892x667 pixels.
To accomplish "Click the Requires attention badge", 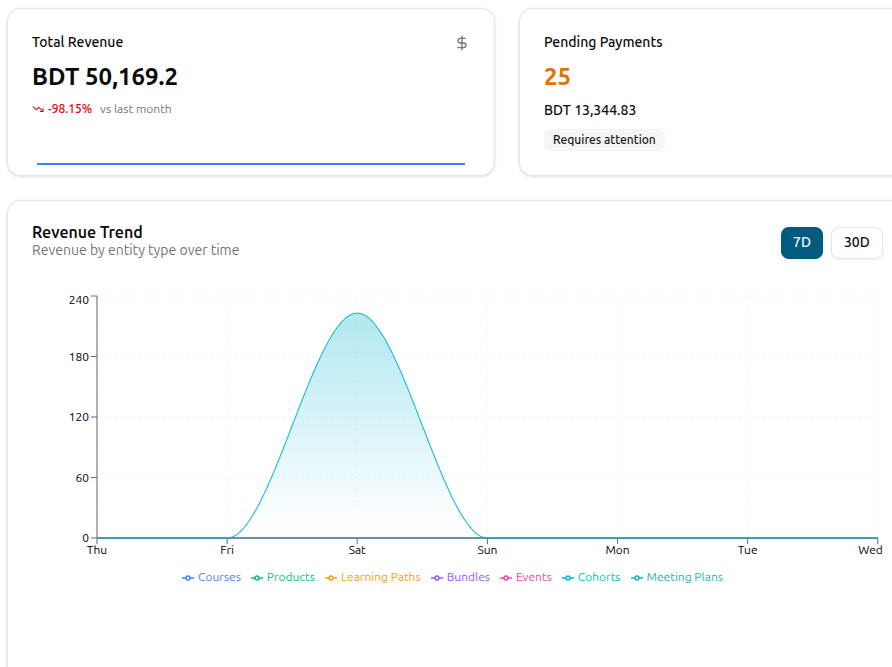I will tap(604, 140).
